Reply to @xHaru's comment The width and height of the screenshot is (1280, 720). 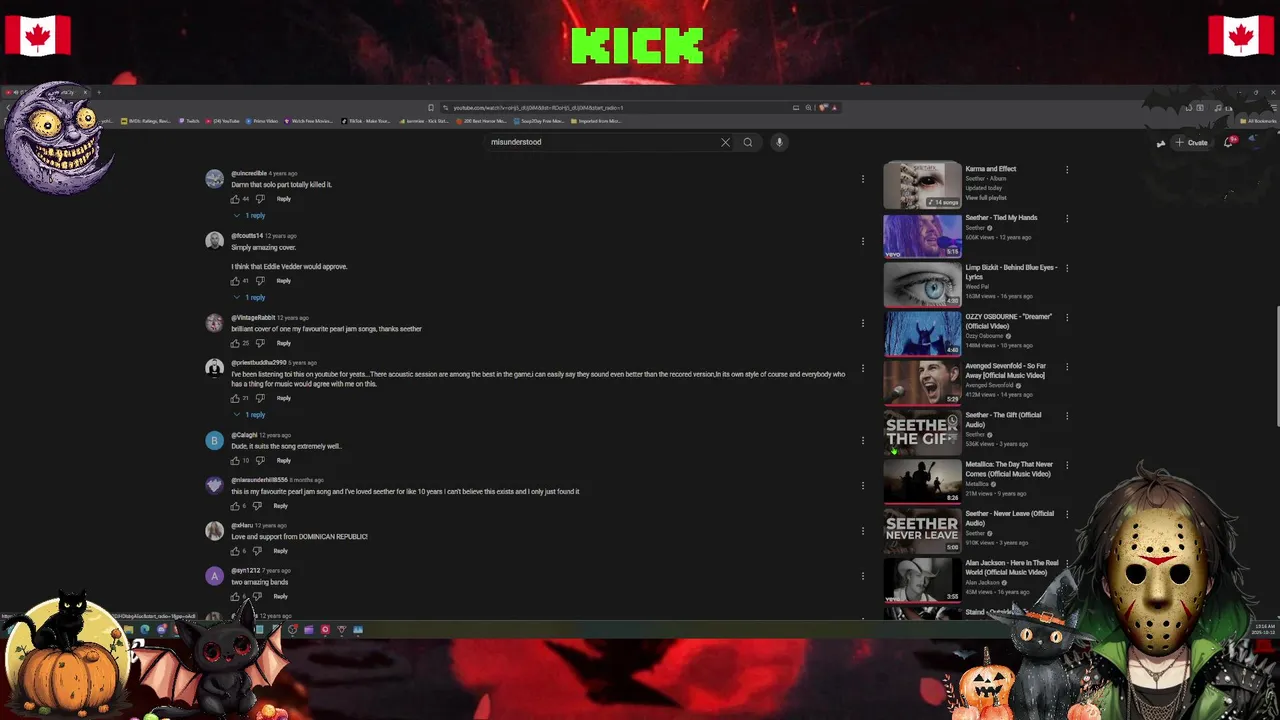pos(281,551)
